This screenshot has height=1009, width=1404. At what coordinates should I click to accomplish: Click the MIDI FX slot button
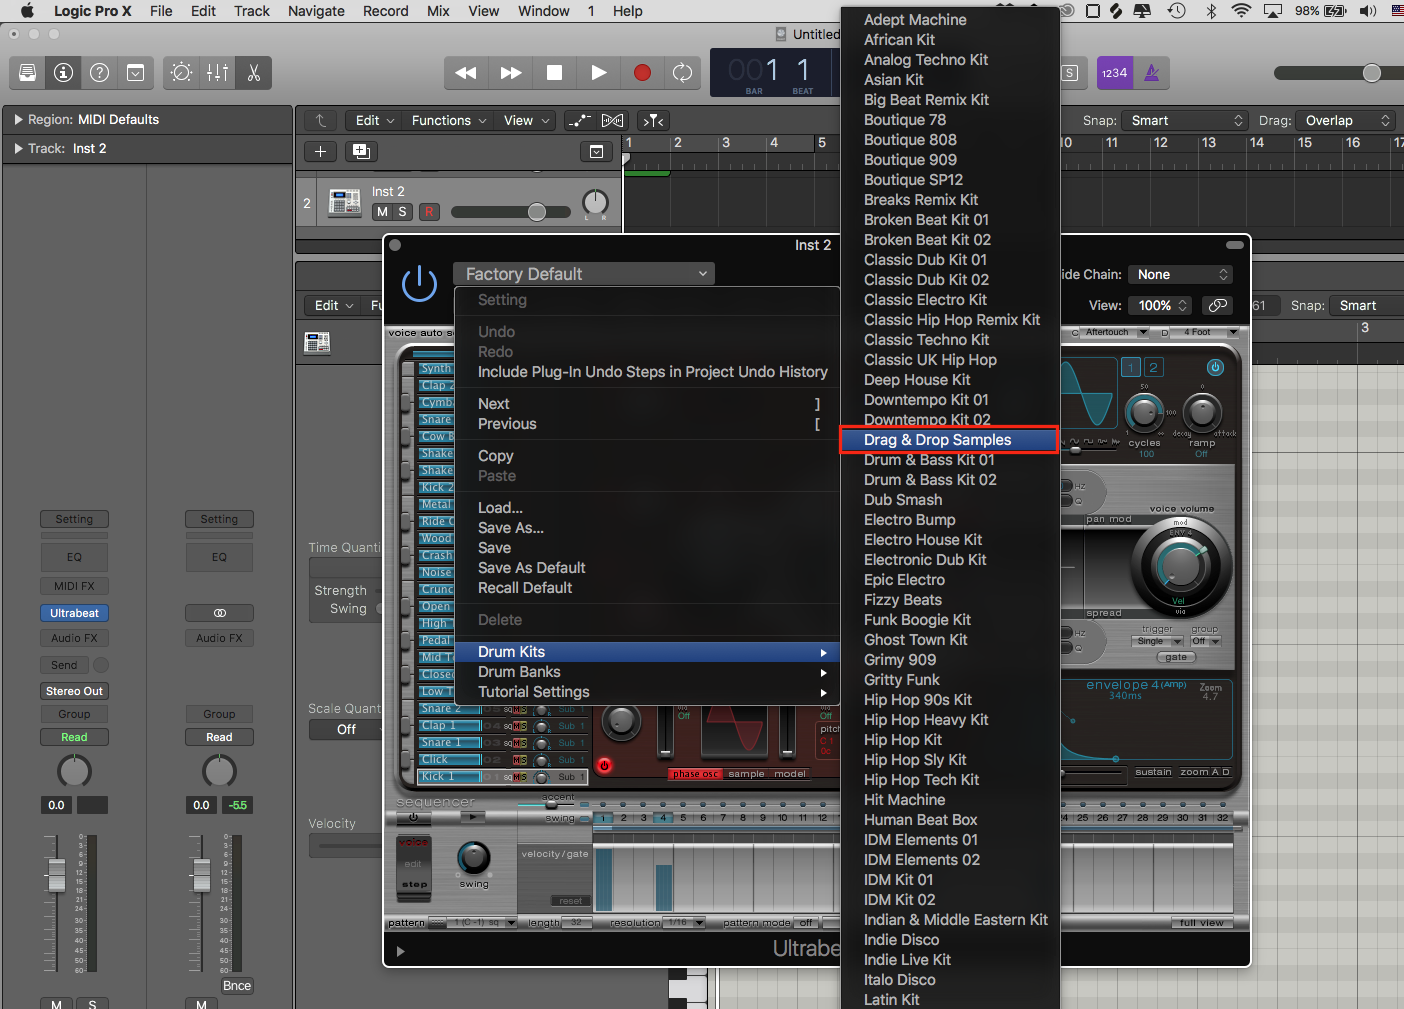pos(75,586)
